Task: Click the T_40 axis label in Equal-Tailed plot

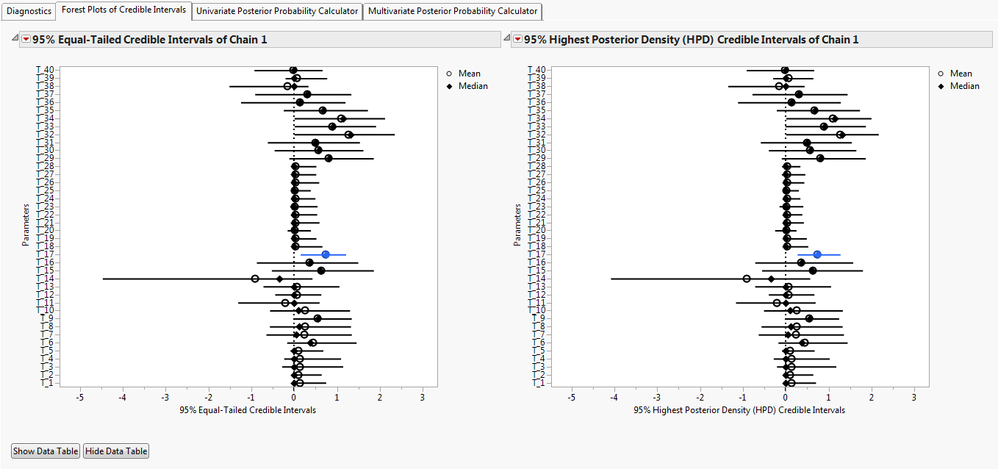Action: (48, 69)
